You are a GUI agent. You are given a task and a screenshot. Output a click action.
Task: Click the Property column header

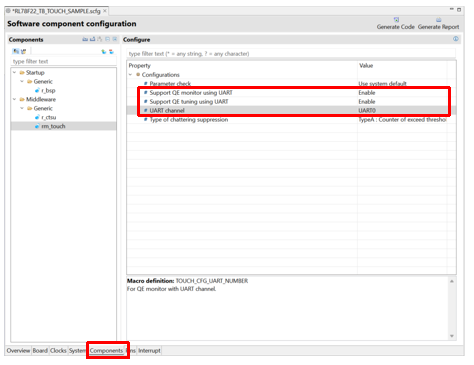click(140, 66)
